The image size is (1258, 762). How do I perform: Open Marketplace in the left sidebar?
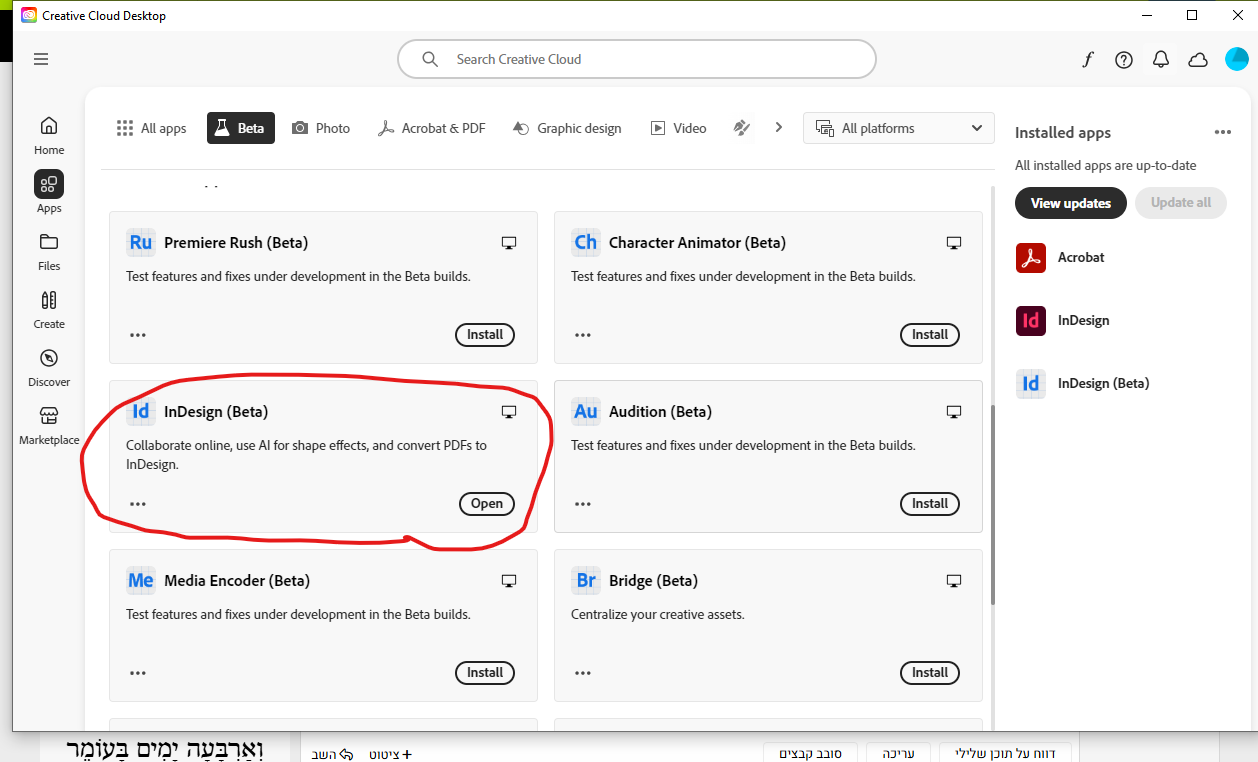(x=49, y=425)
